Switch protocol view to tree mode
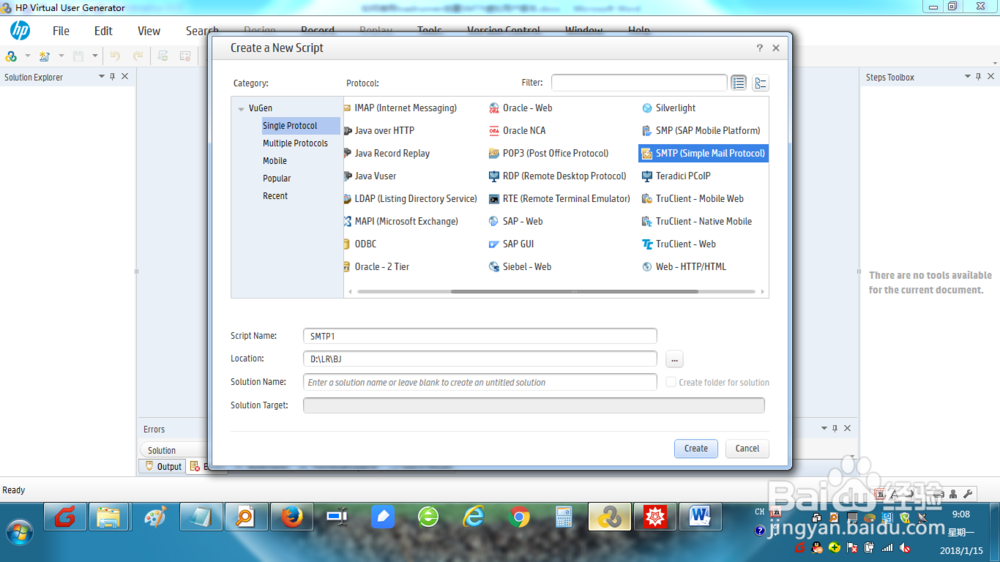 pyautogui.click(x=760, y=83)
